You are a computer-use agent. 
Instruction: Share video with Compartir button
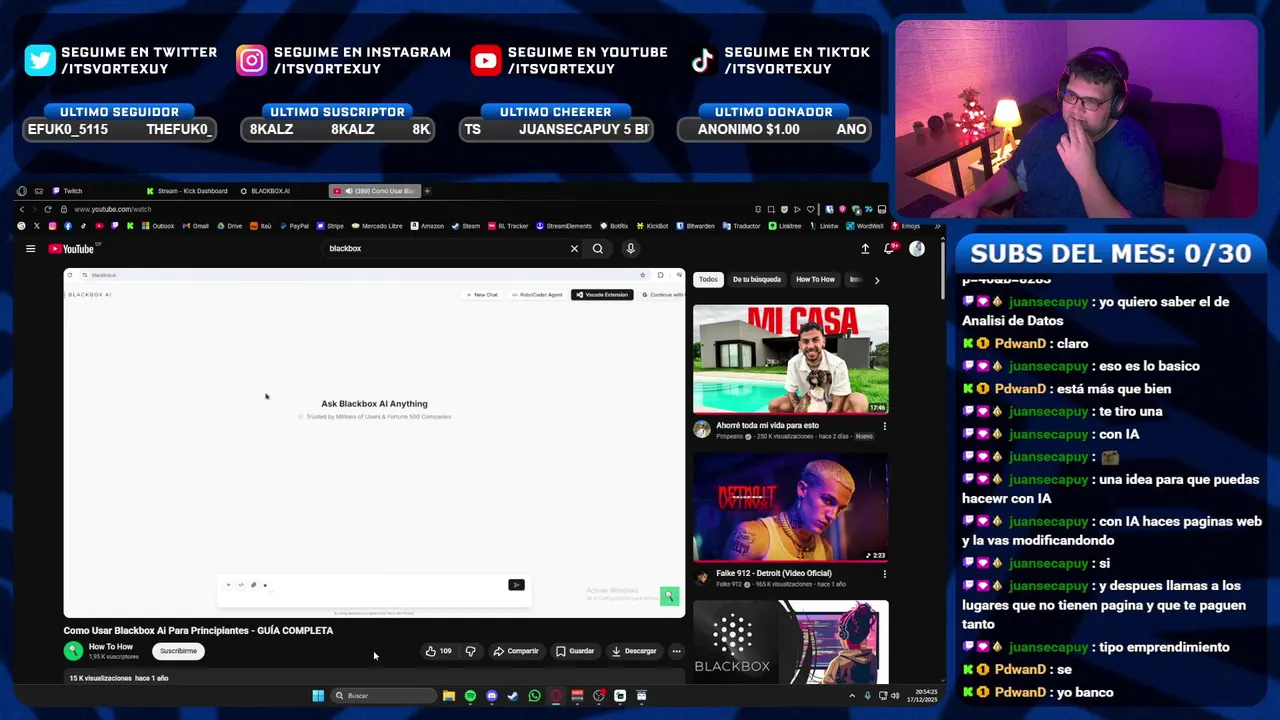516,651
